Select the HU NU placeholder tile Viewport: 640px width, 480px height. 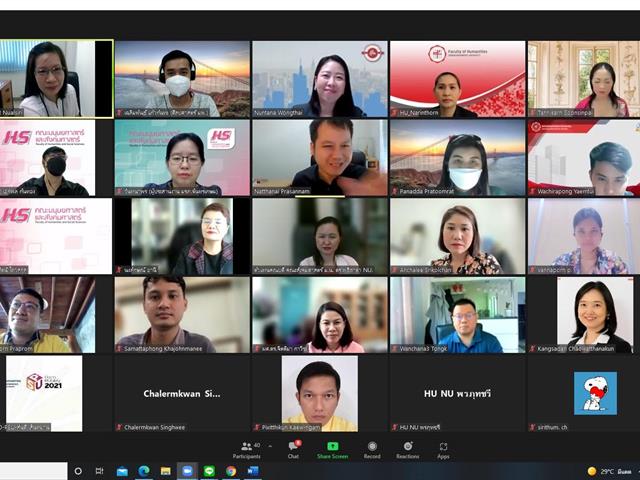click(458, 394)
